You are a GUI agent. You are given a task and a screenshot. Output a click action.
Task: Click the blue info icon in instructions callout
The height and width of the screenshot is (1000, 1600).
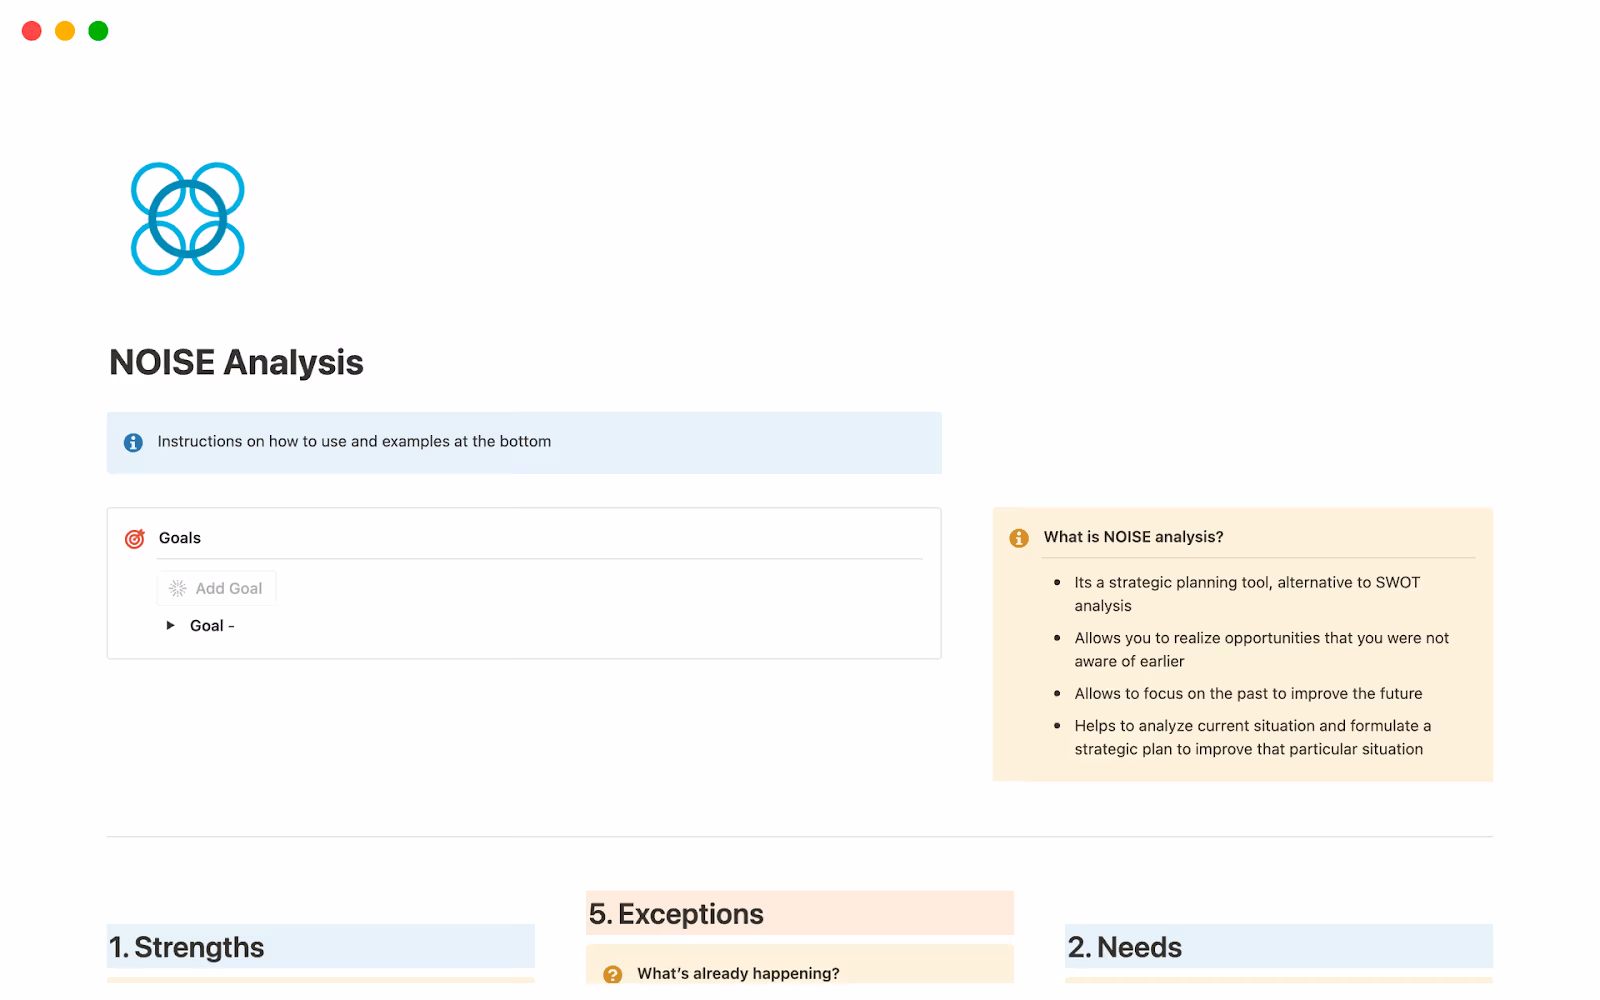133,442
